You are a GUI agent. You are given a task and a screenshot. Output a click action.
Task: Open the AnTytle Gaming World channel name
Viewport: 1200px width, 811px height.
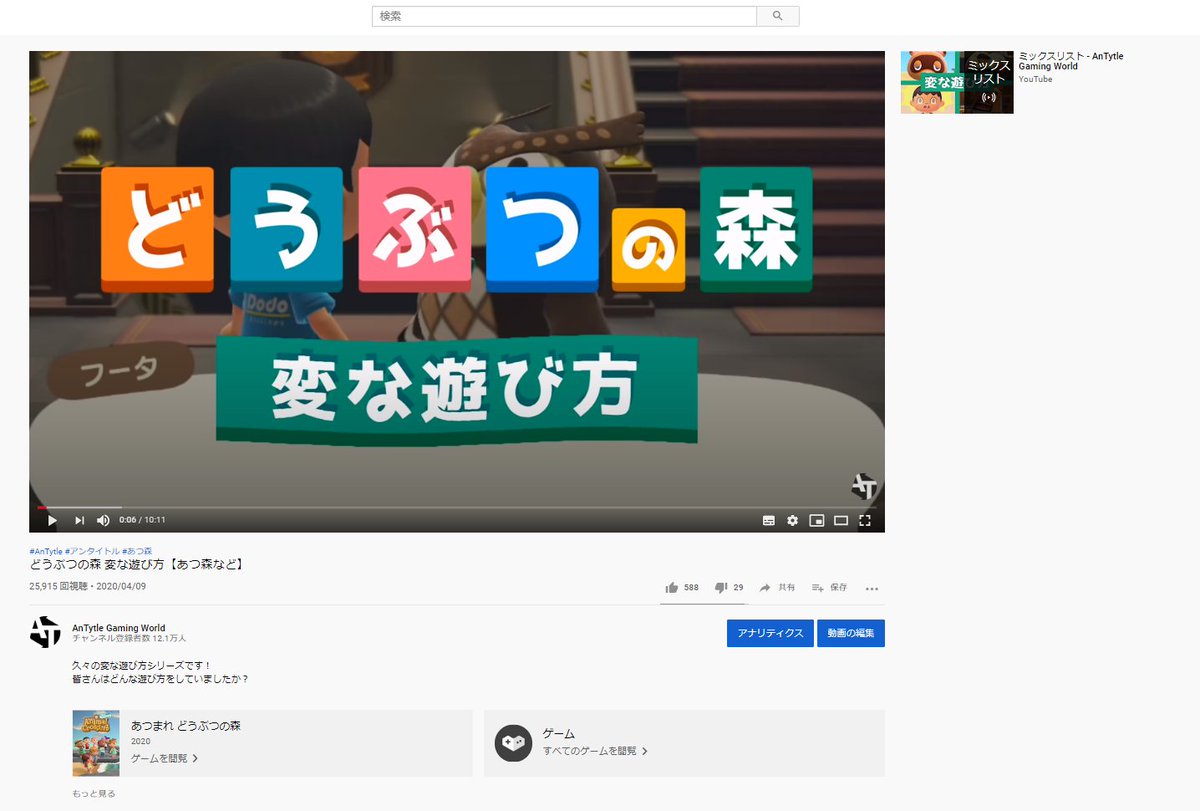(x=119, y=627)
